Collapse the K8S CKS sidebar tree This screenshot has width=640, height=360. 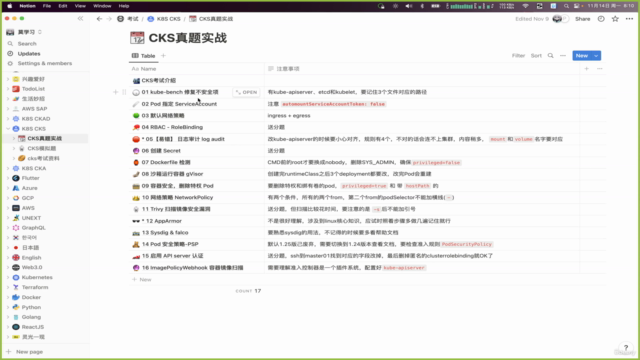(8, 129)
